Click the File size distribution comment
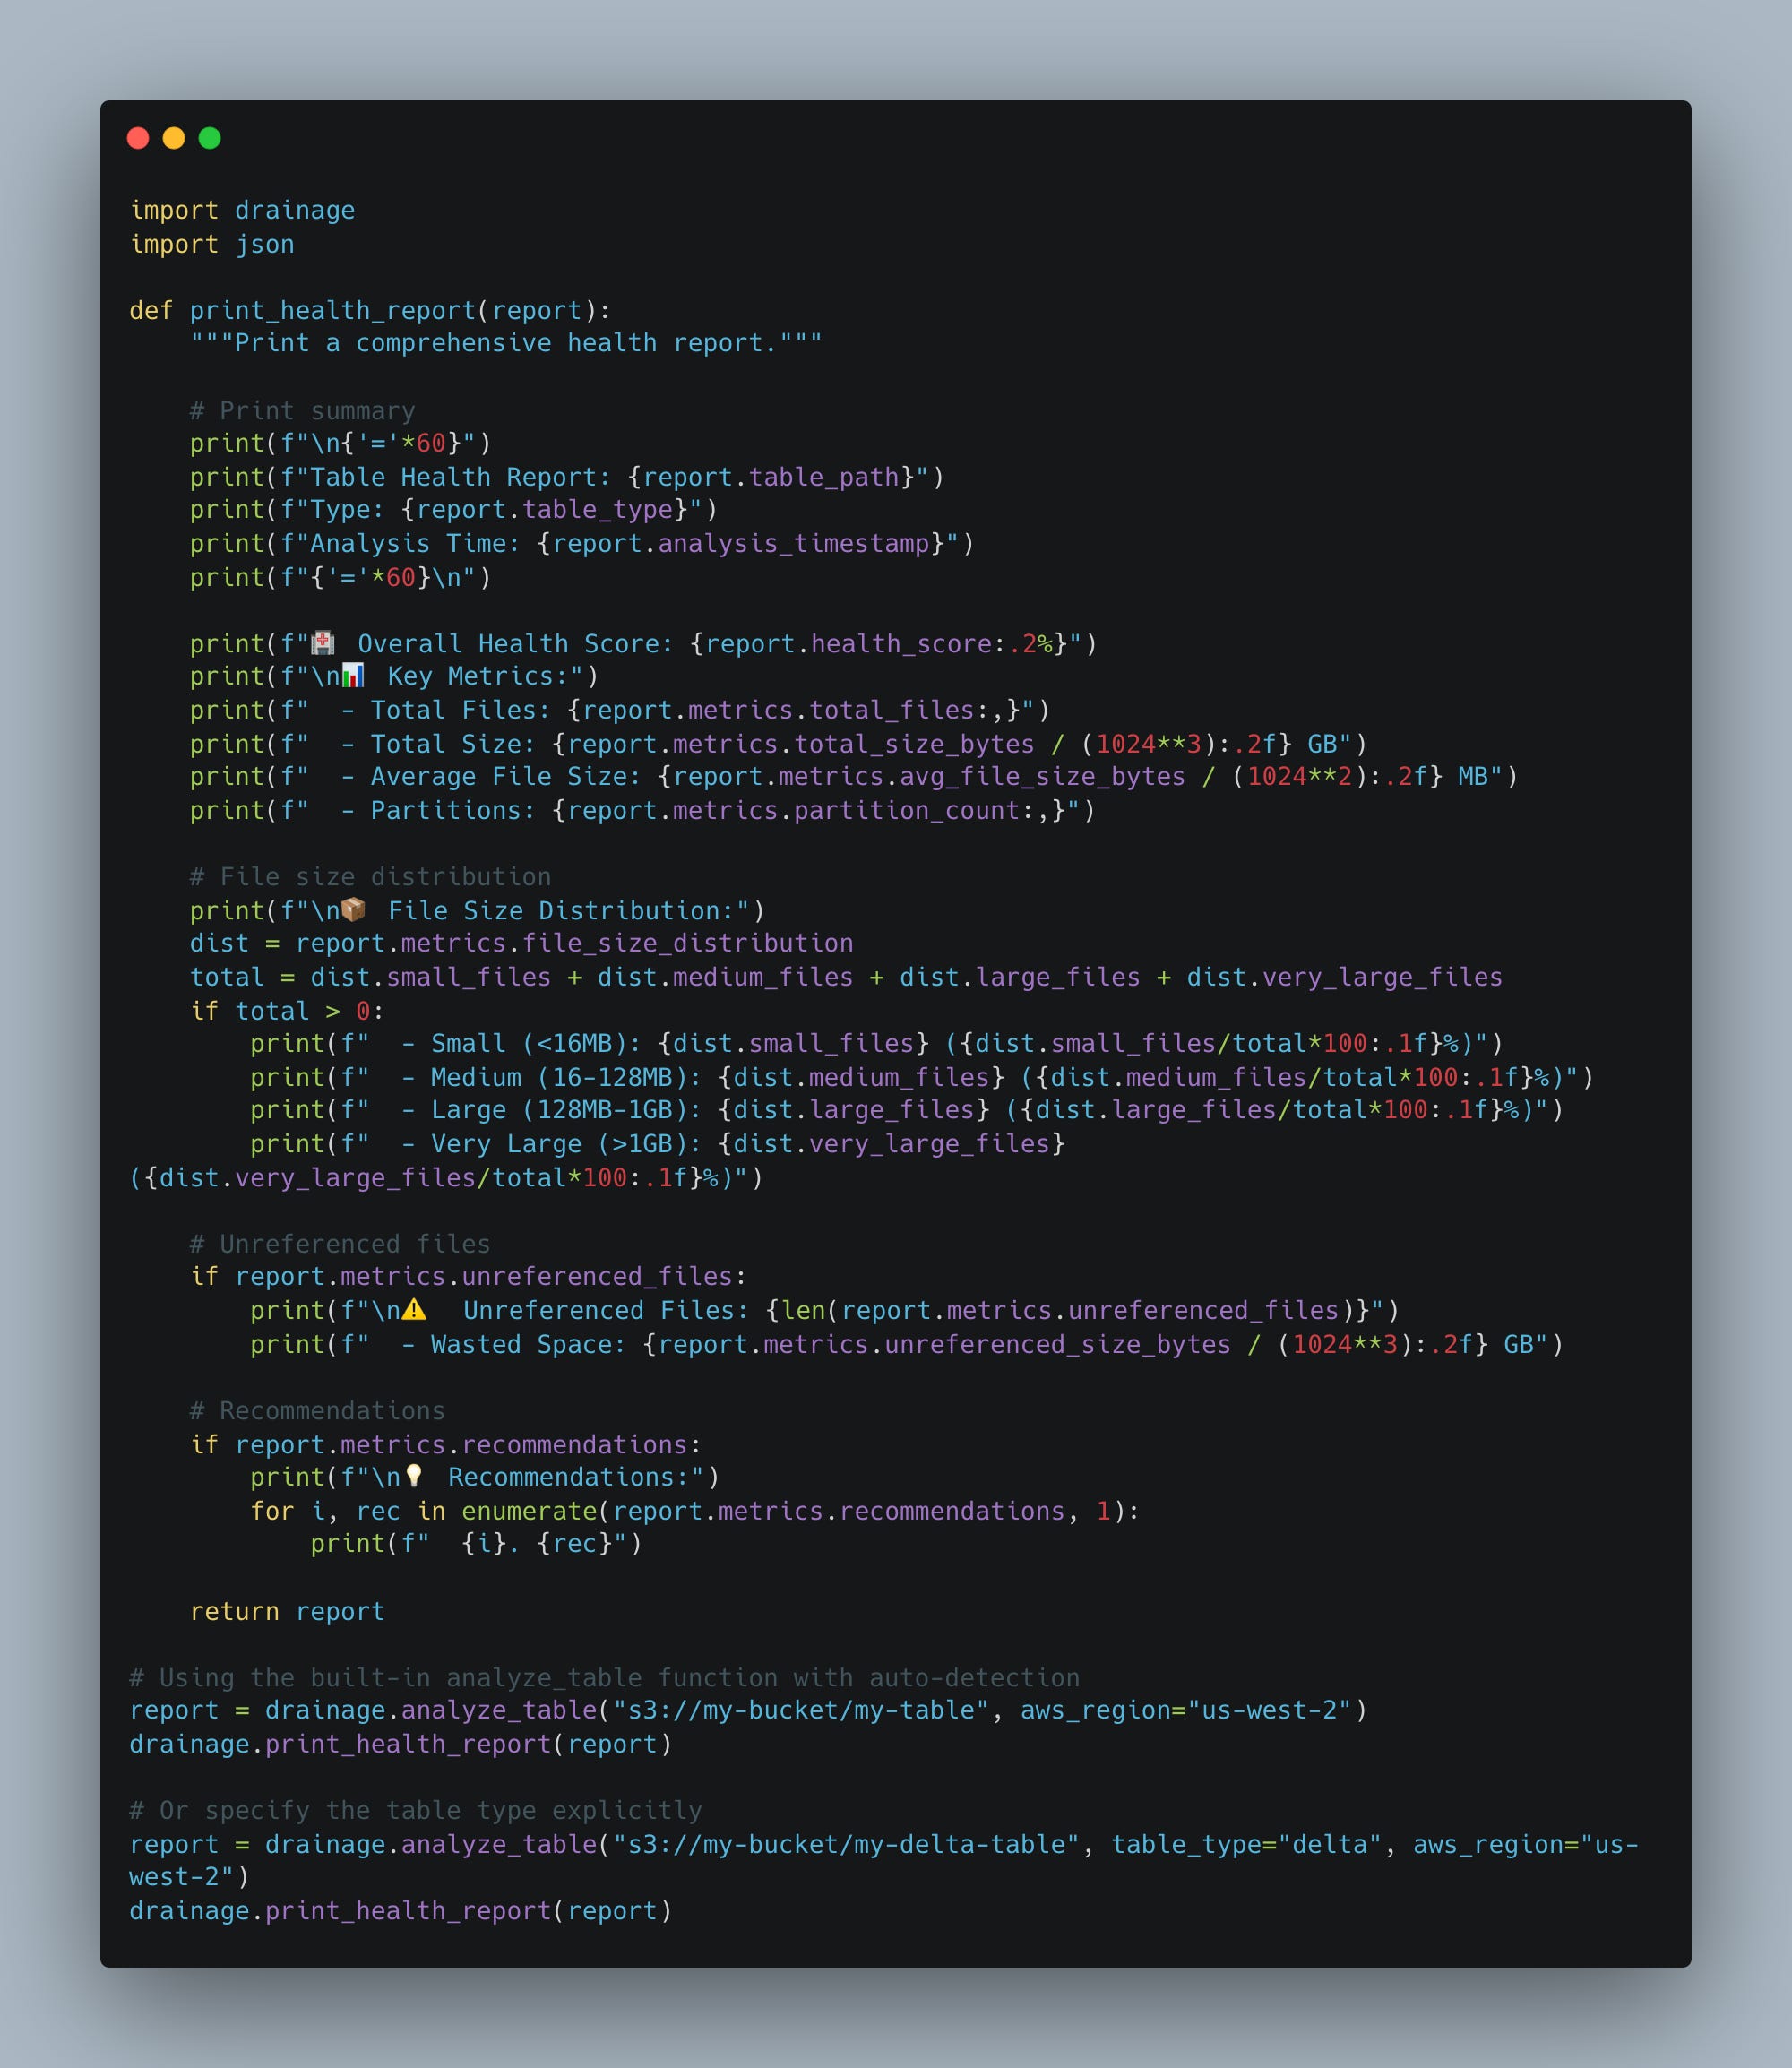Image resolution: width=1792 pixels, height=2068 pixels. click(370, 876)
